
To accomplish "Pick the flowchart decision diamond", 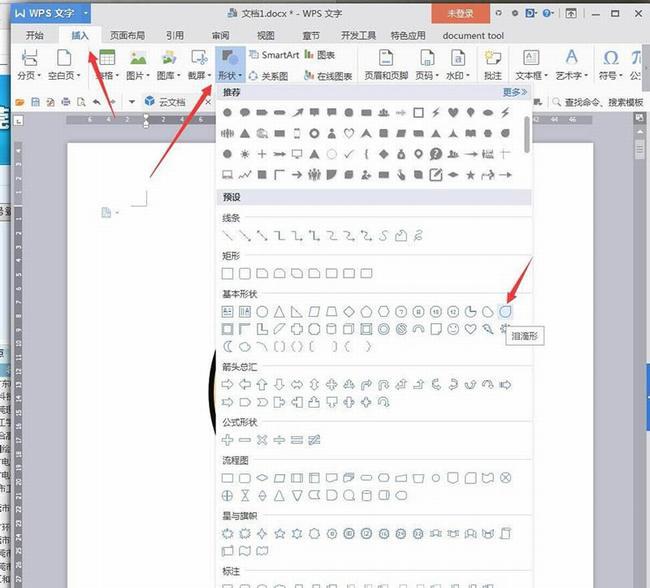I will coord(262,478).
